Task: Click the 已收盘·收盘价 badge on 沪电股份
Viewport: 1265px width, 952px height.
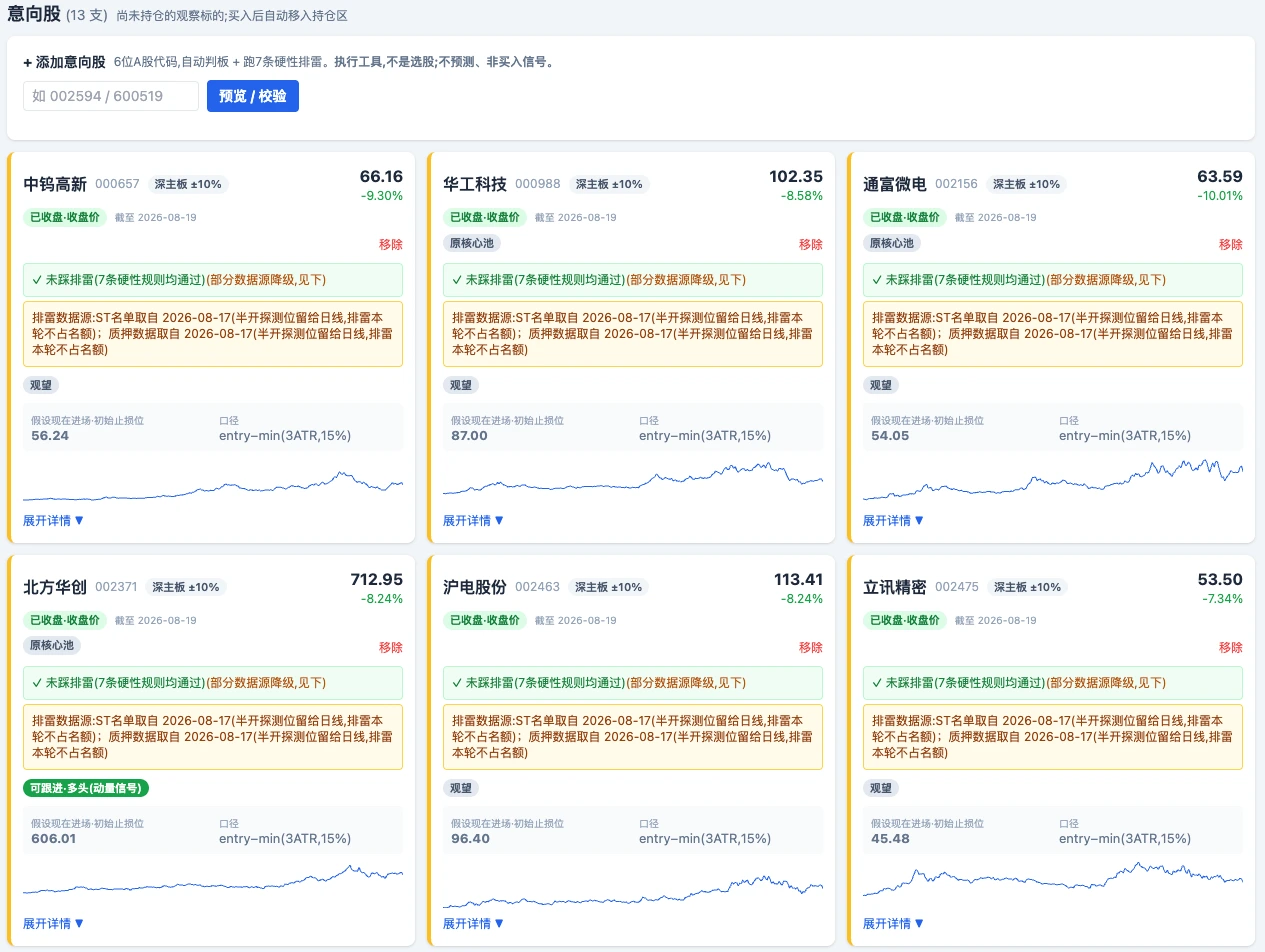Action: 484,620
